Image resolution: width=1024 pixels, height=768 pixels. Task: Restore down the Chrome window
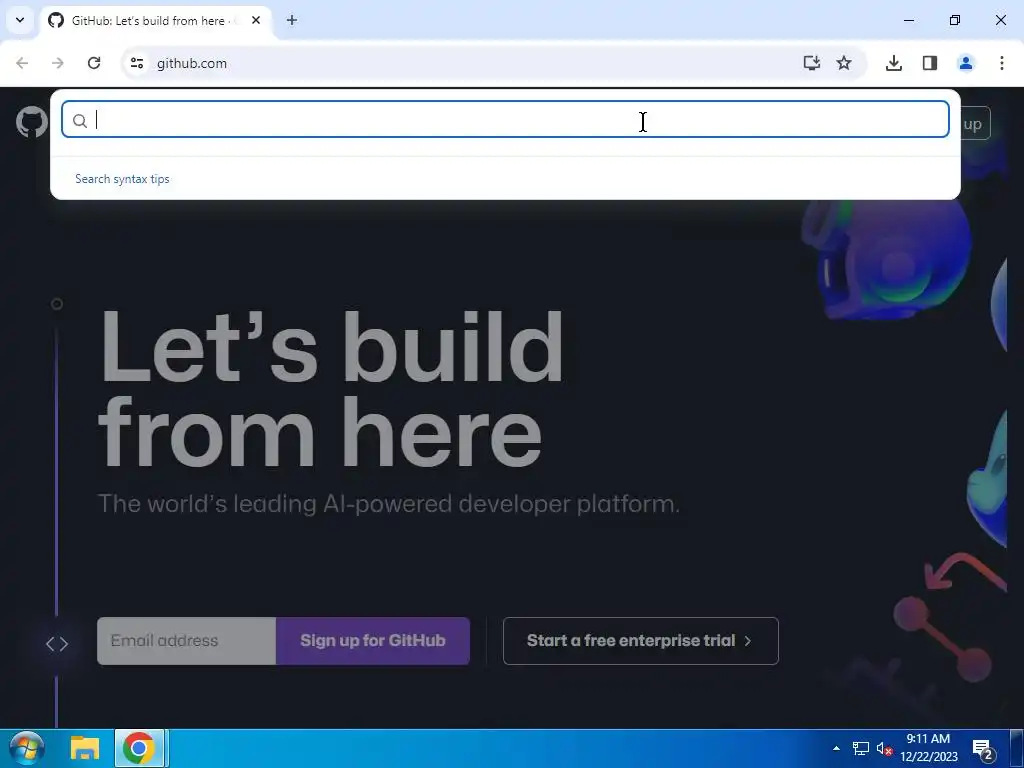click(955, 20)
